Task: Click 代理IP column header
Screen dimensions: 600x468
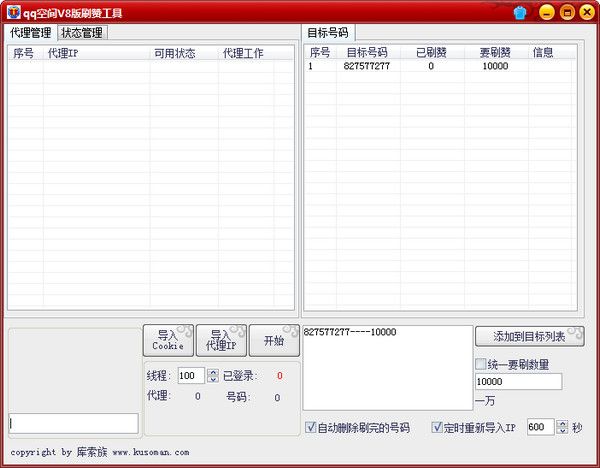Action: (96, 53)
